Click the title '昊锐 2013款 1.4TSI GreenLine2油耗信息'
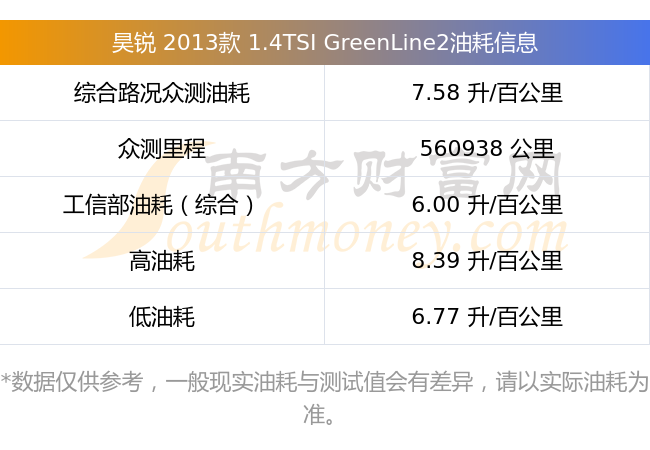Image resolution: width=650 pixels, height=450 pixels. [325, 43]
